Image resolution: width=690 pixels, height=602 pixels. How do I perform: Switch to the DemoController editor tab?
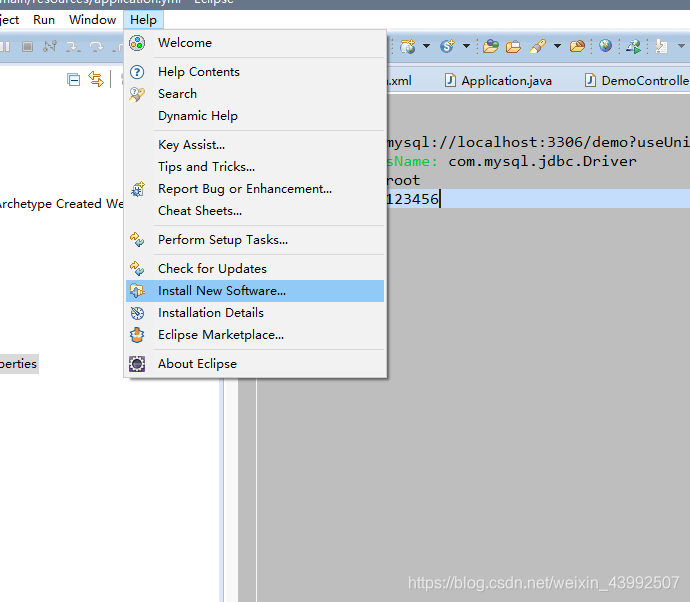[636, 81]
